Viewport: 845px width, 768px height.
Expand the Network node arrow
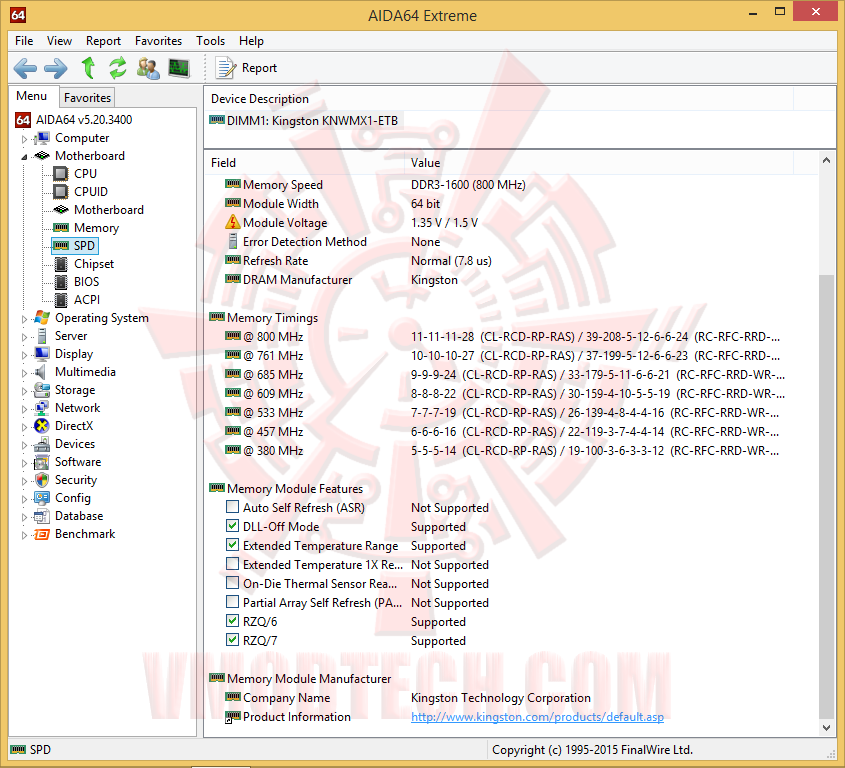tap(24, 409)
